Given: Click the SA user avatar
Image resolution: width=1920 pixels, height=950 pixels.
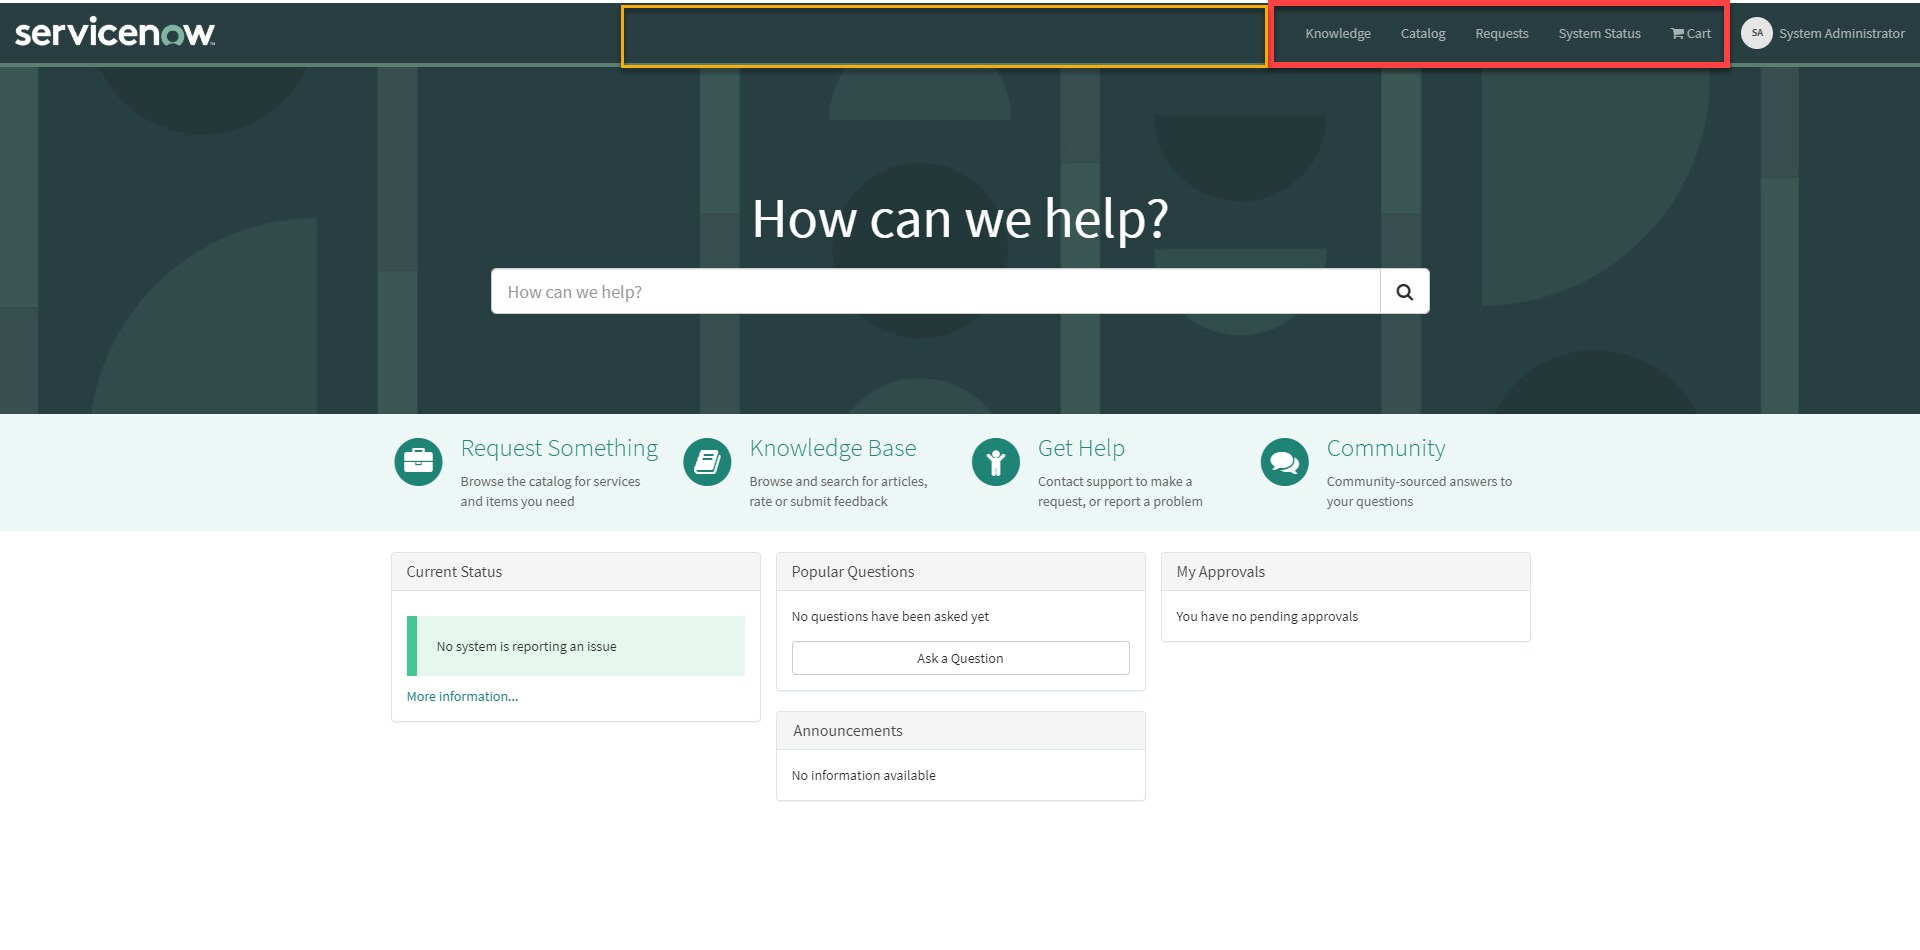Looking at the screenshot, I should [1757, 33].
